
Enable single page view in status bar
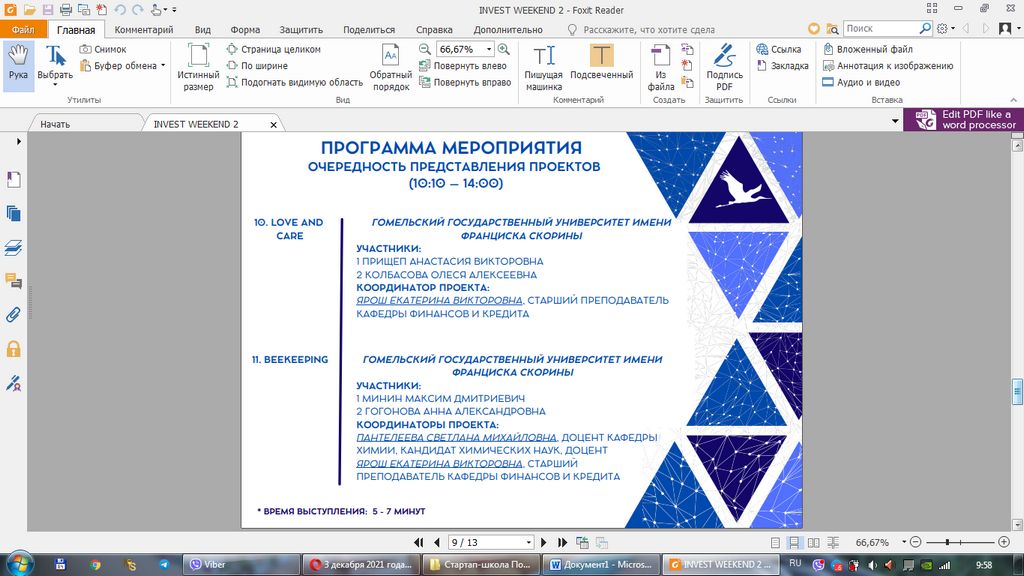(x=775, y=542)
